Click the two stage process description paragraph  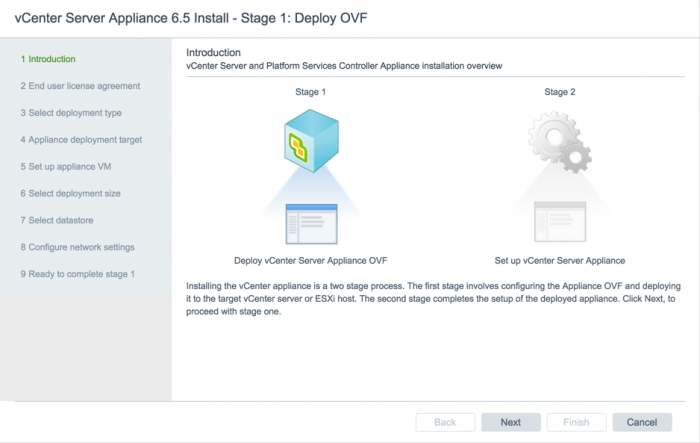433,299
